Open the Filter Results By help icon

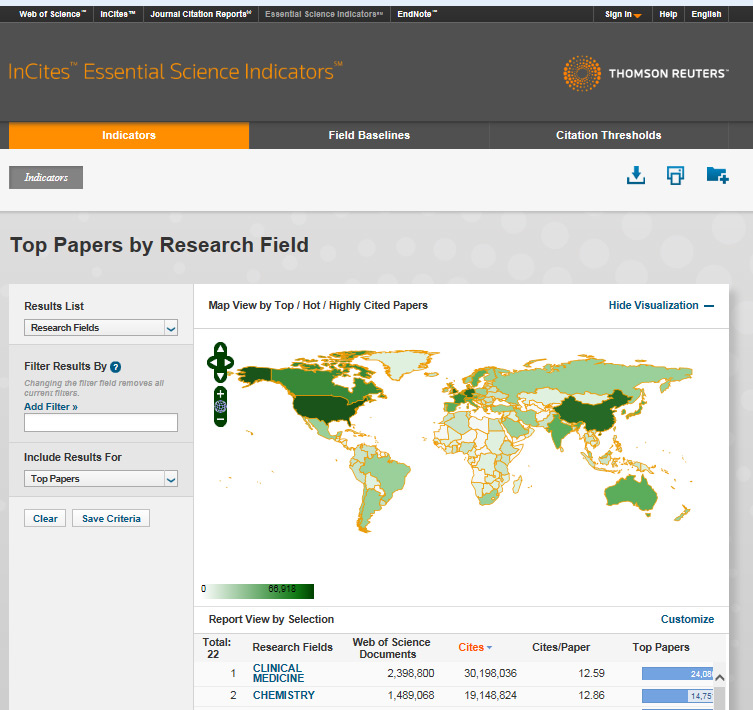[115, 367]
